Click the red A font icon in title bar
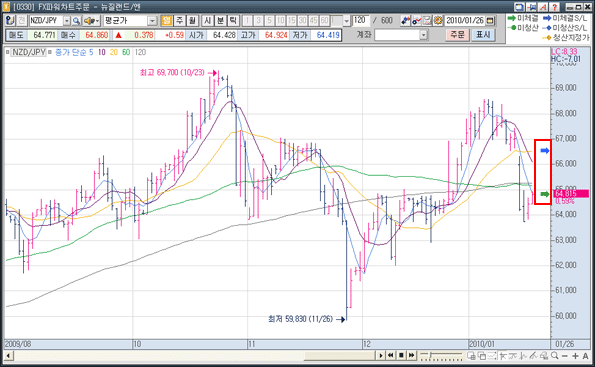The height and width of the screenshot is (367, 595). tap(543, 7)
